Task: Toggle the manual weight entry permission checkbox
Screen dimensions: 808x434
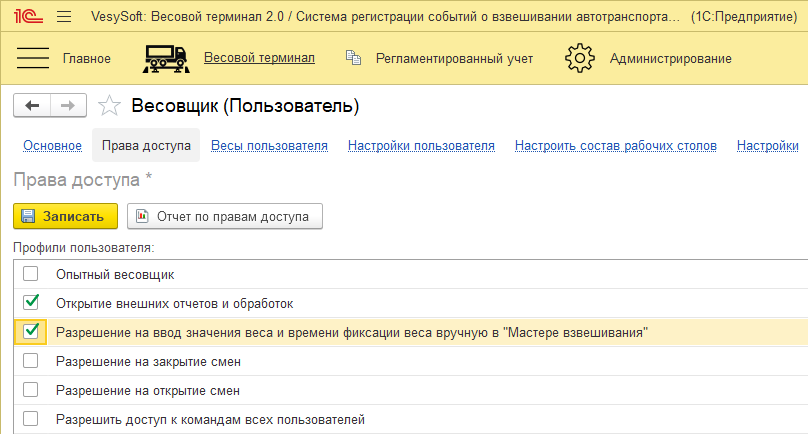Action: point(31,331)
